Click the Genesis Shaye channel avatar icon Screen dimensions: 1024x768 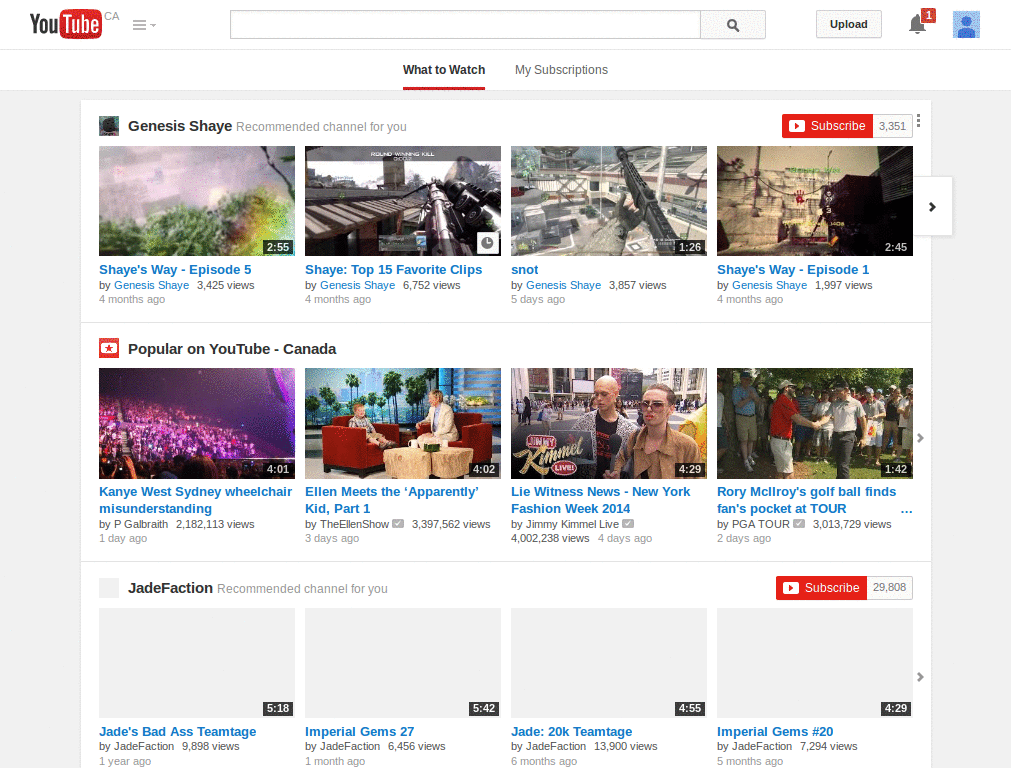tap(109, 126)
